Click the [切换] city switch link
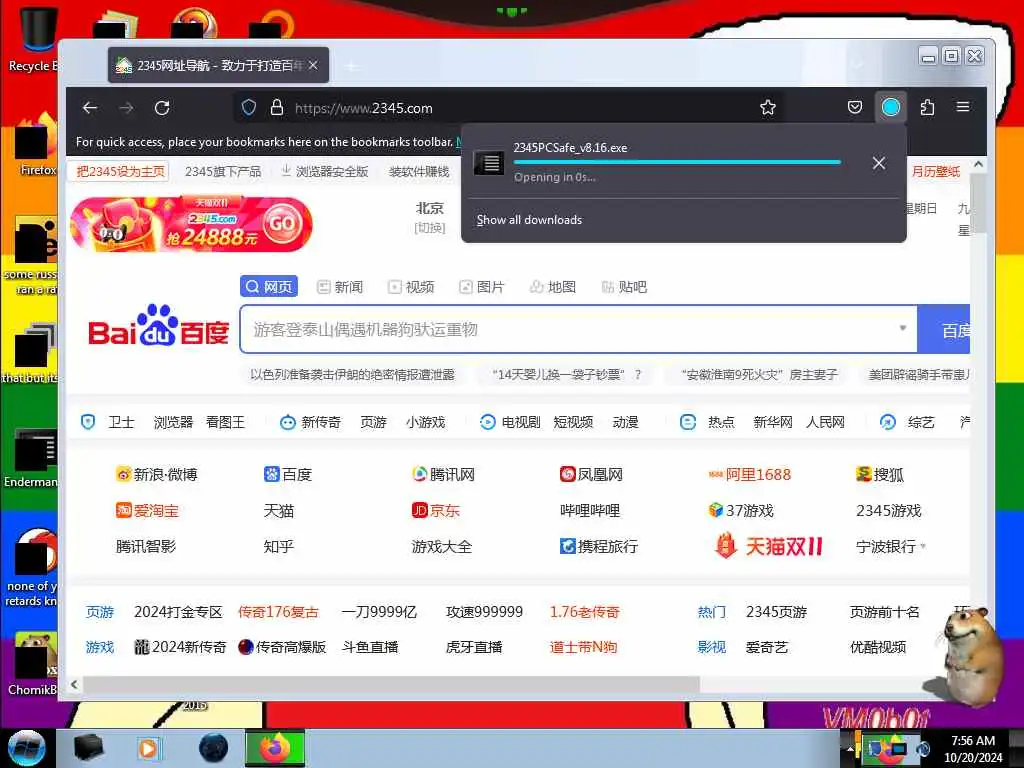The width and height of the screenshot is (1024, 768). 430,228
